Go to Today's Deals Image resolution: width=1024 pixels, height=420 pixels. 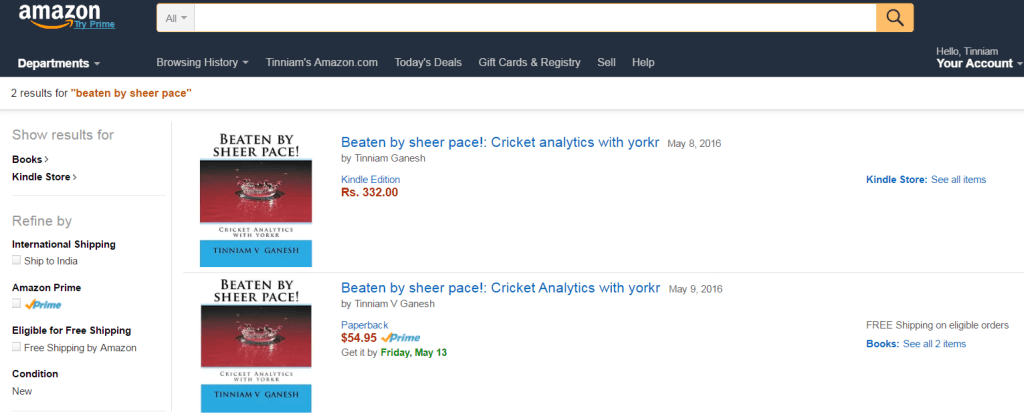point(428,62)
